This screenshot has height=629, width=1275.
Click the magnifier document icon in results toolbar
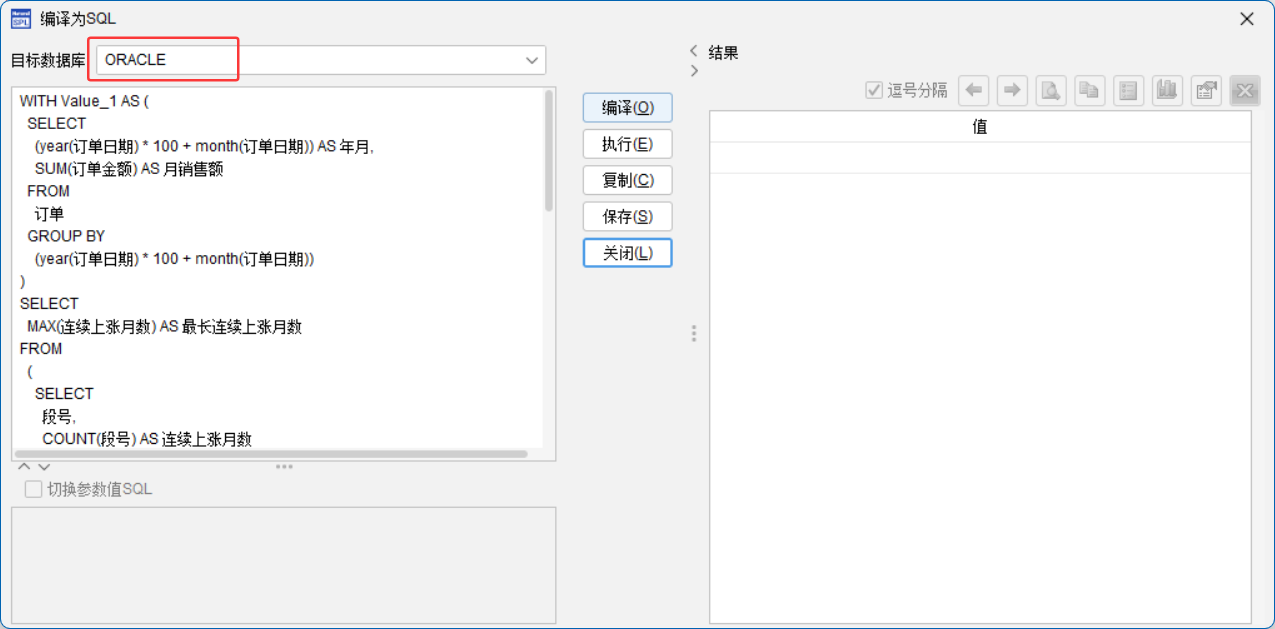click(1051, 91)
